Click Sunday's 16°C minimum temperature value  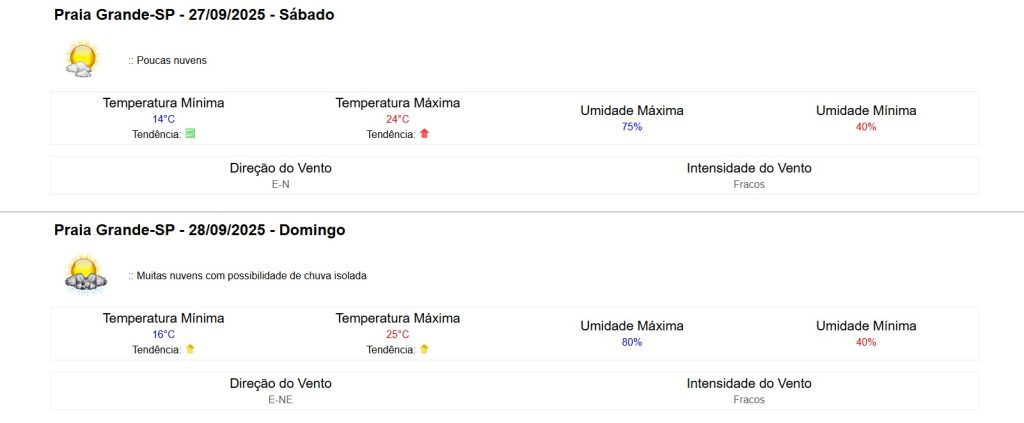pos(163,334)
